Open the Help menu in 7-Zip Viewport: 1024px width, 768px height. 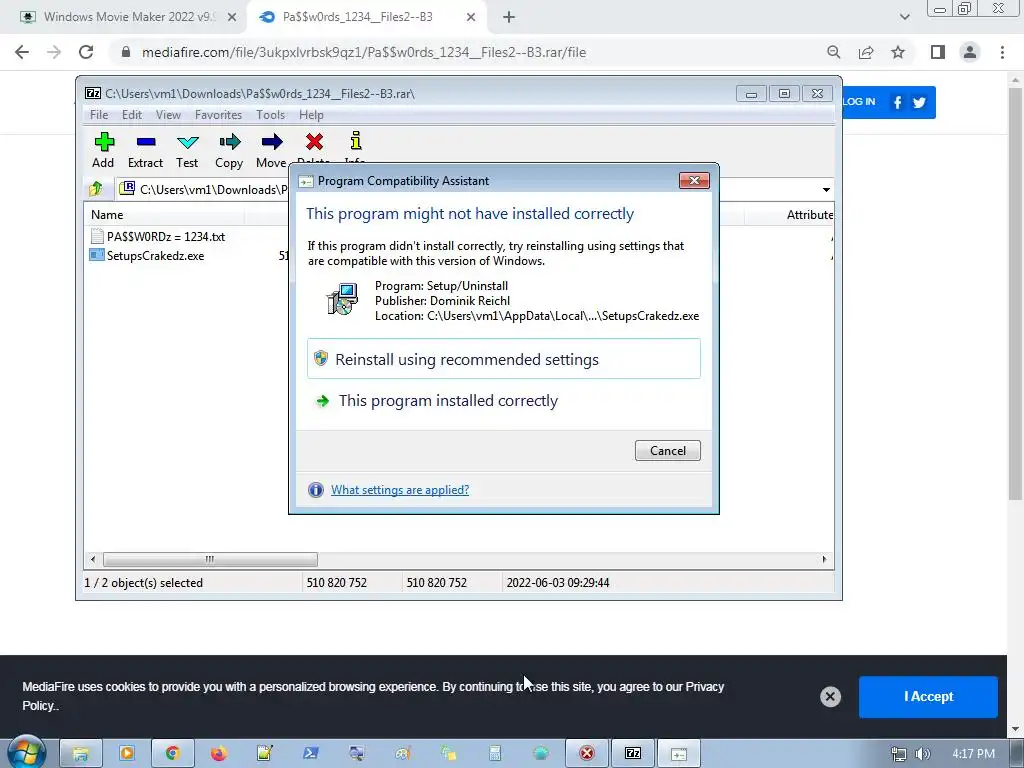312,115
